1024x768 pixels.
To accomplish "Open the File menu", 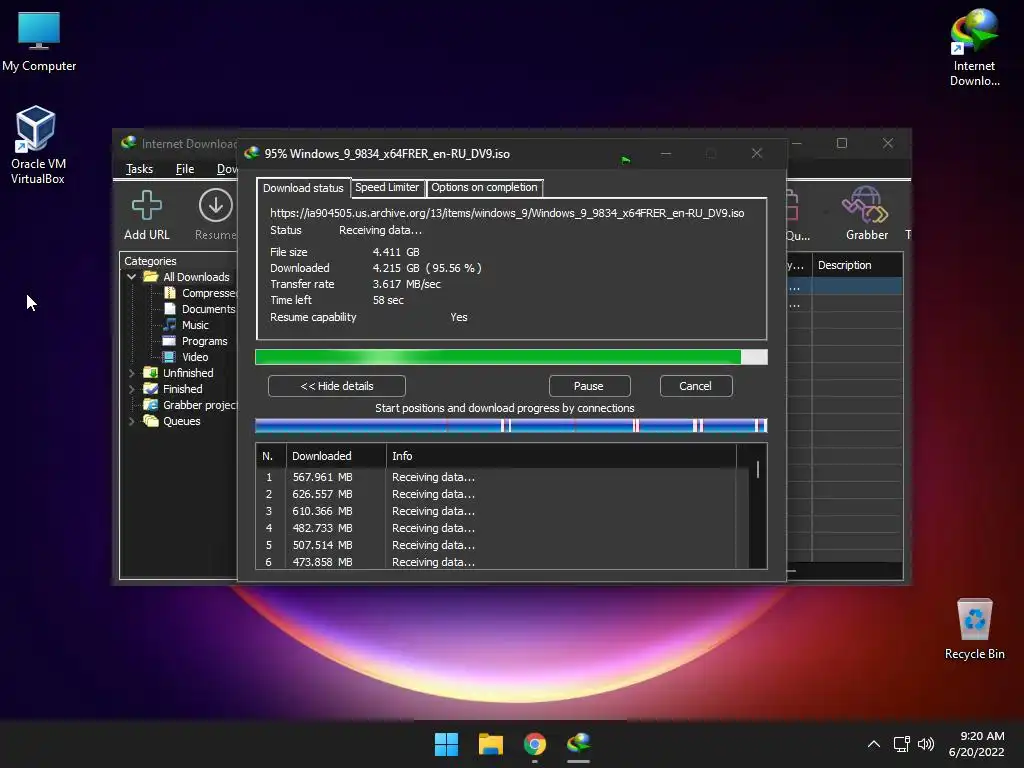I will point(185,169).
